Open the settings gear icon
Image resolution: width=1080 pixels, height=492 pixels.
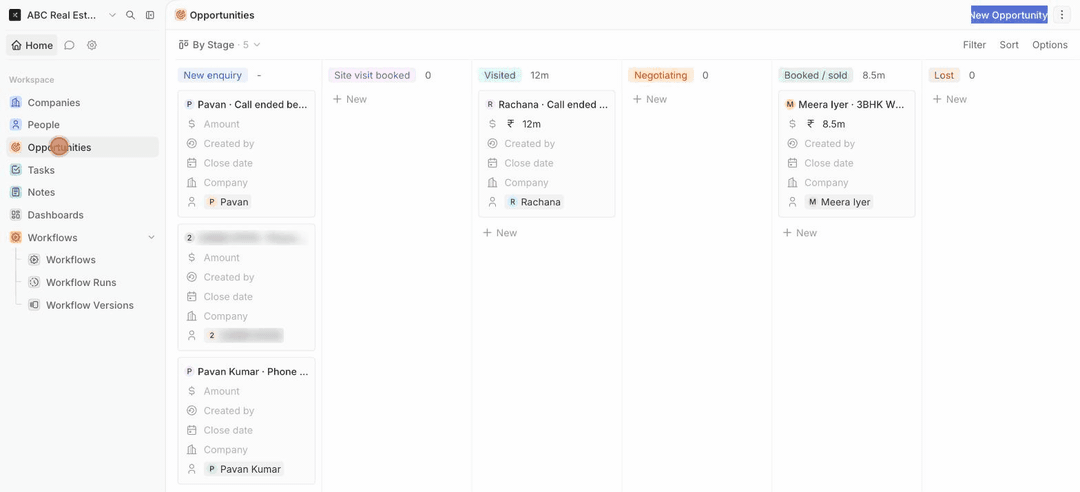[92, 45]
